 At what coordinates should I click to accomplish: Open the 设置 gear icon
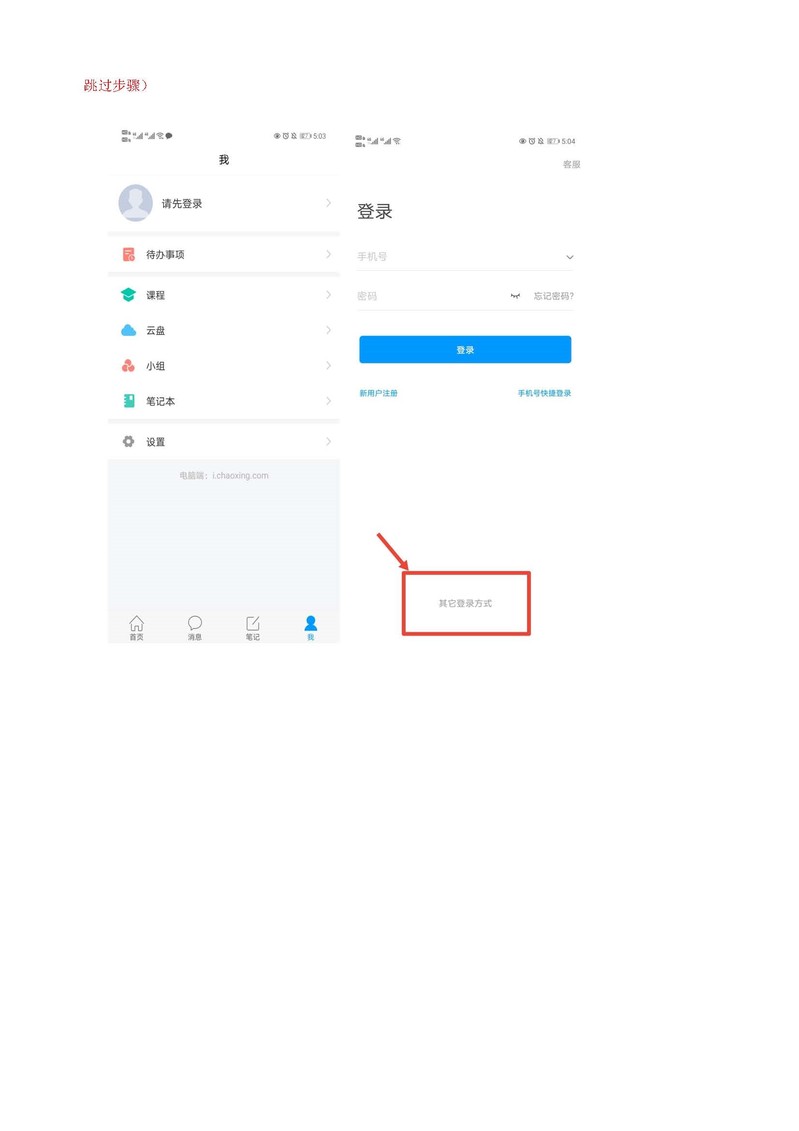[x=128, y=441]
